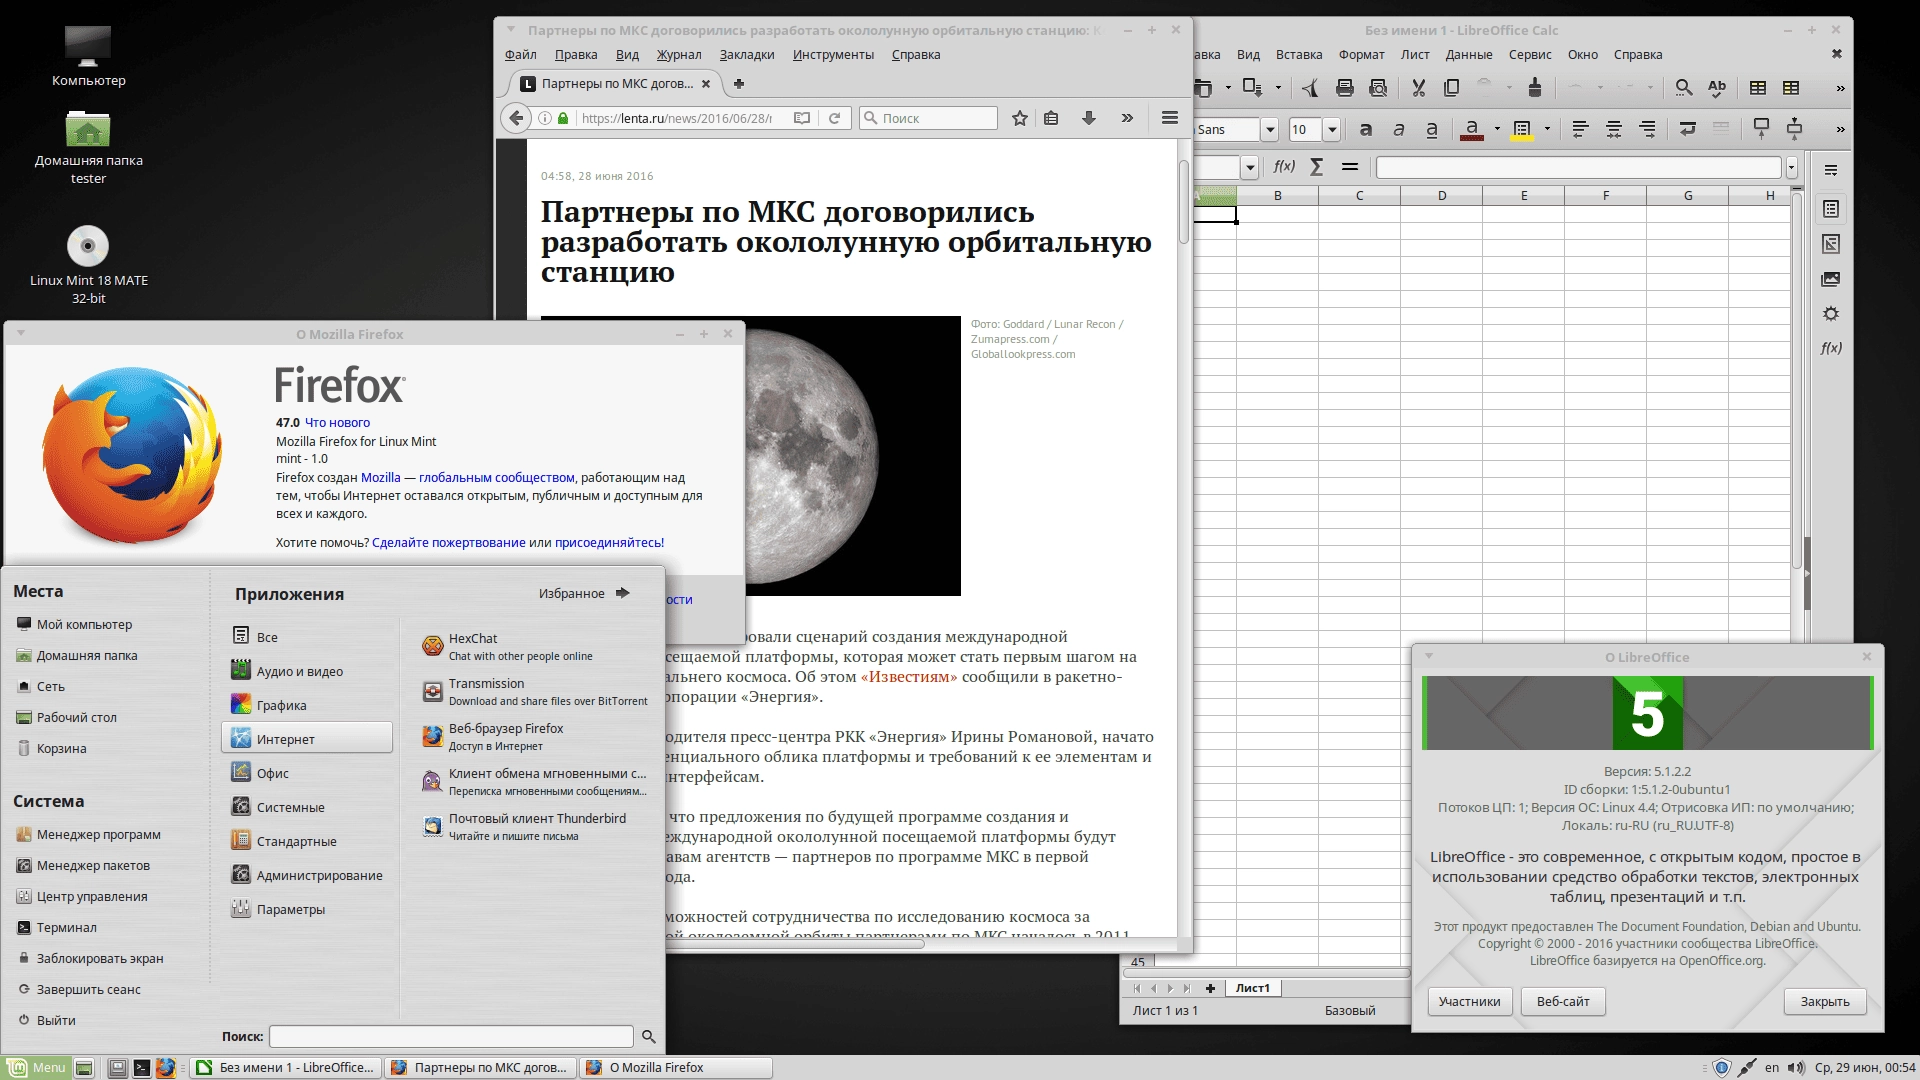Click Закрыть button in LibreOffice about dialog
This screenshot has width=1920, height=1080.
coord(1825,1001)
